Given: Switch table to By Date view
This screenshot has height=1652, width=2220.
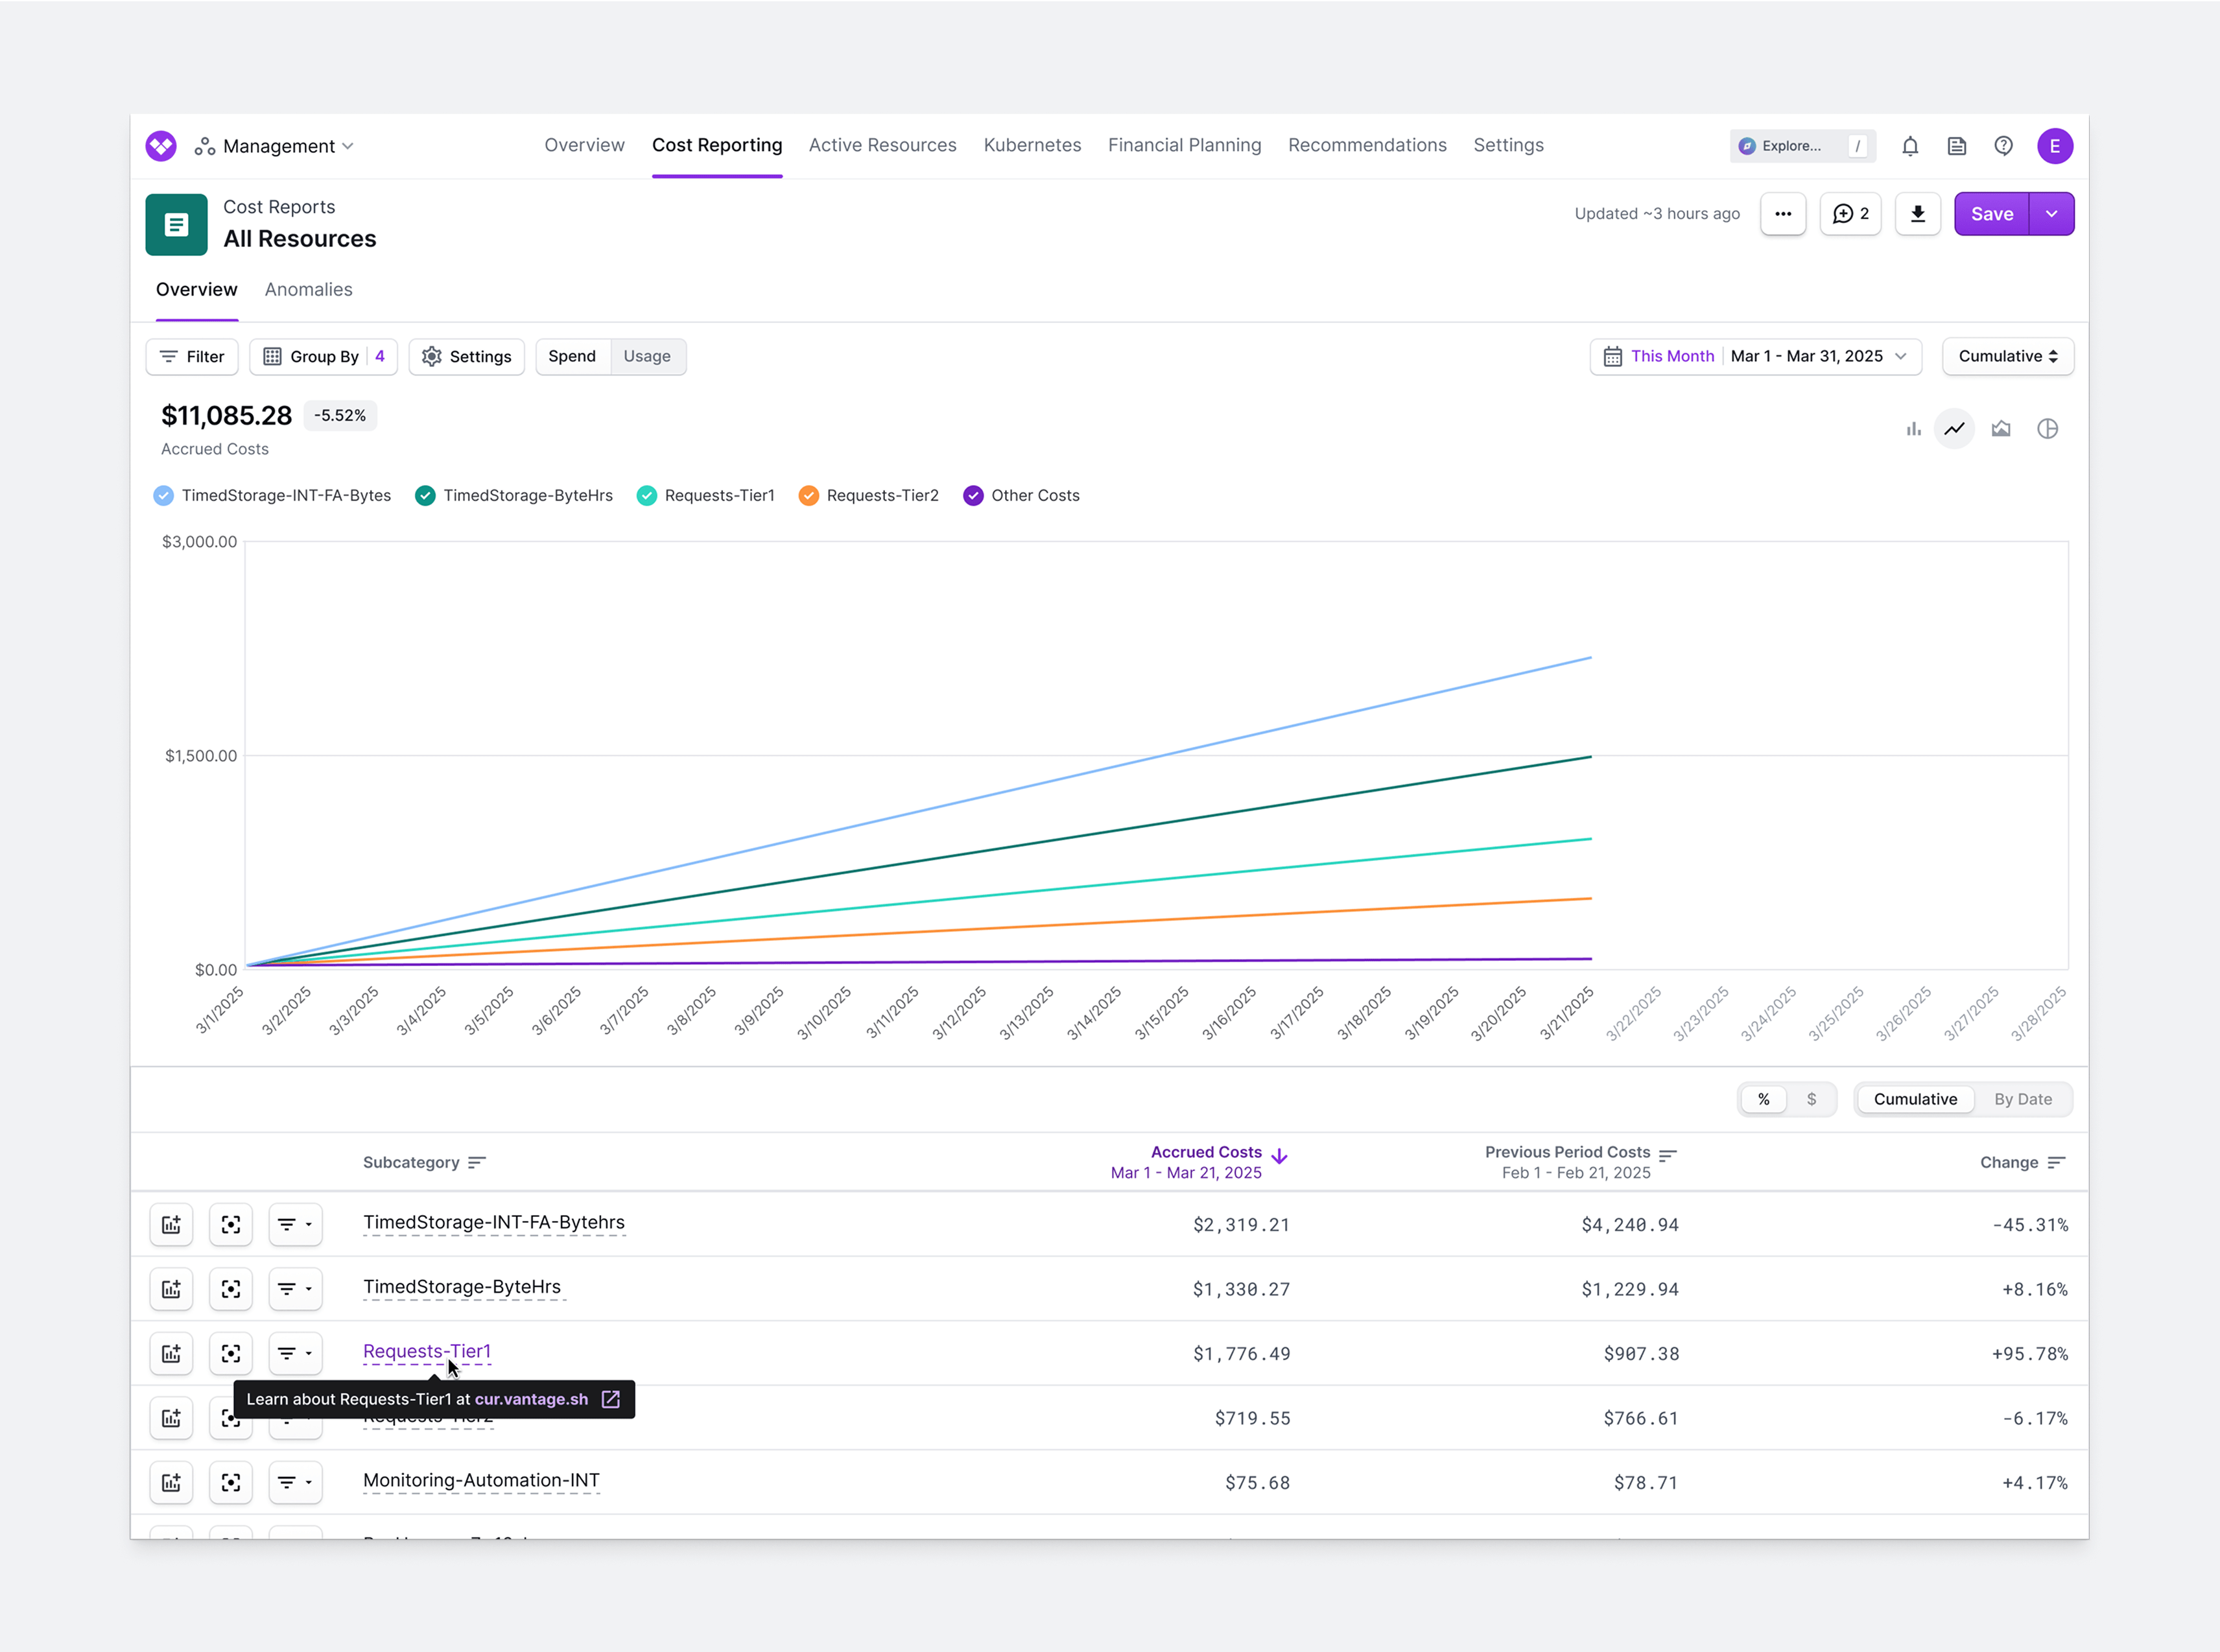Looking at the screenshot, I should coord(2022,1099).
